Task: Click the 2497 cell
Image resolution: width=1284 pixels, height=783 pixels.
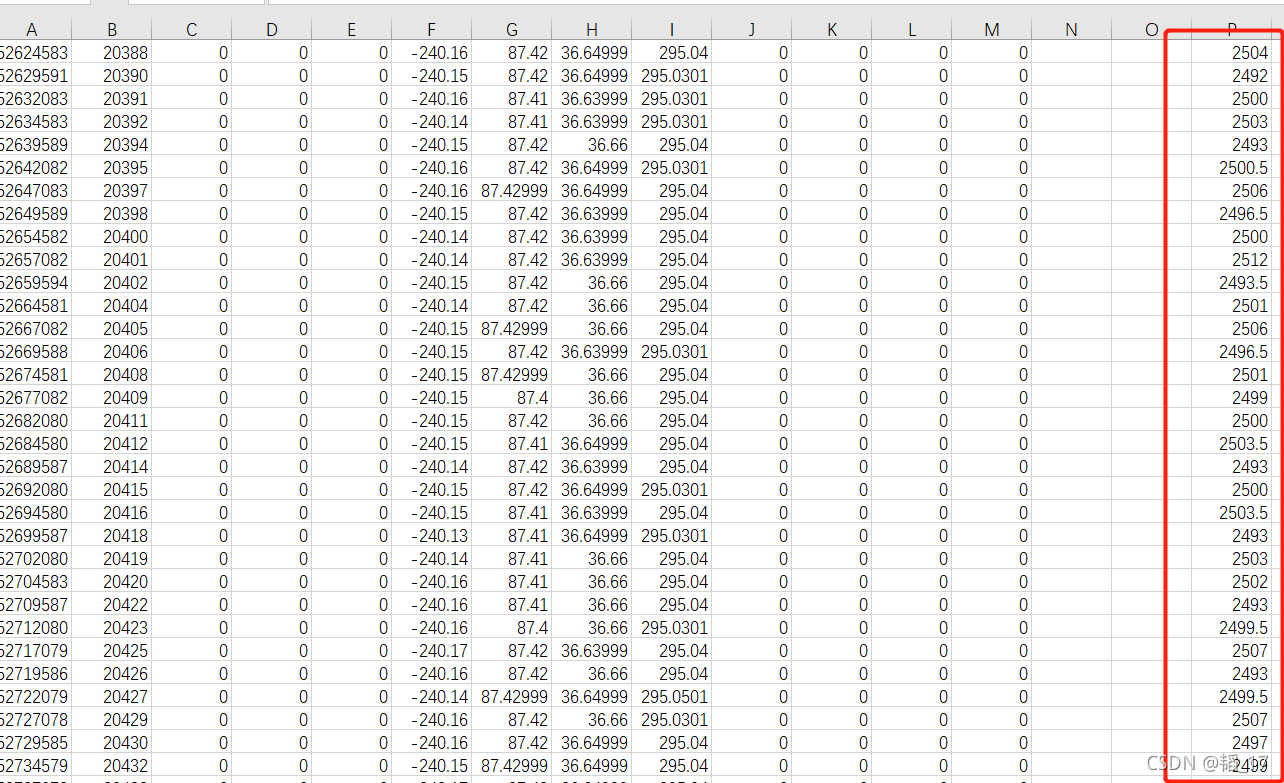Action: [x=1231, y=742]
